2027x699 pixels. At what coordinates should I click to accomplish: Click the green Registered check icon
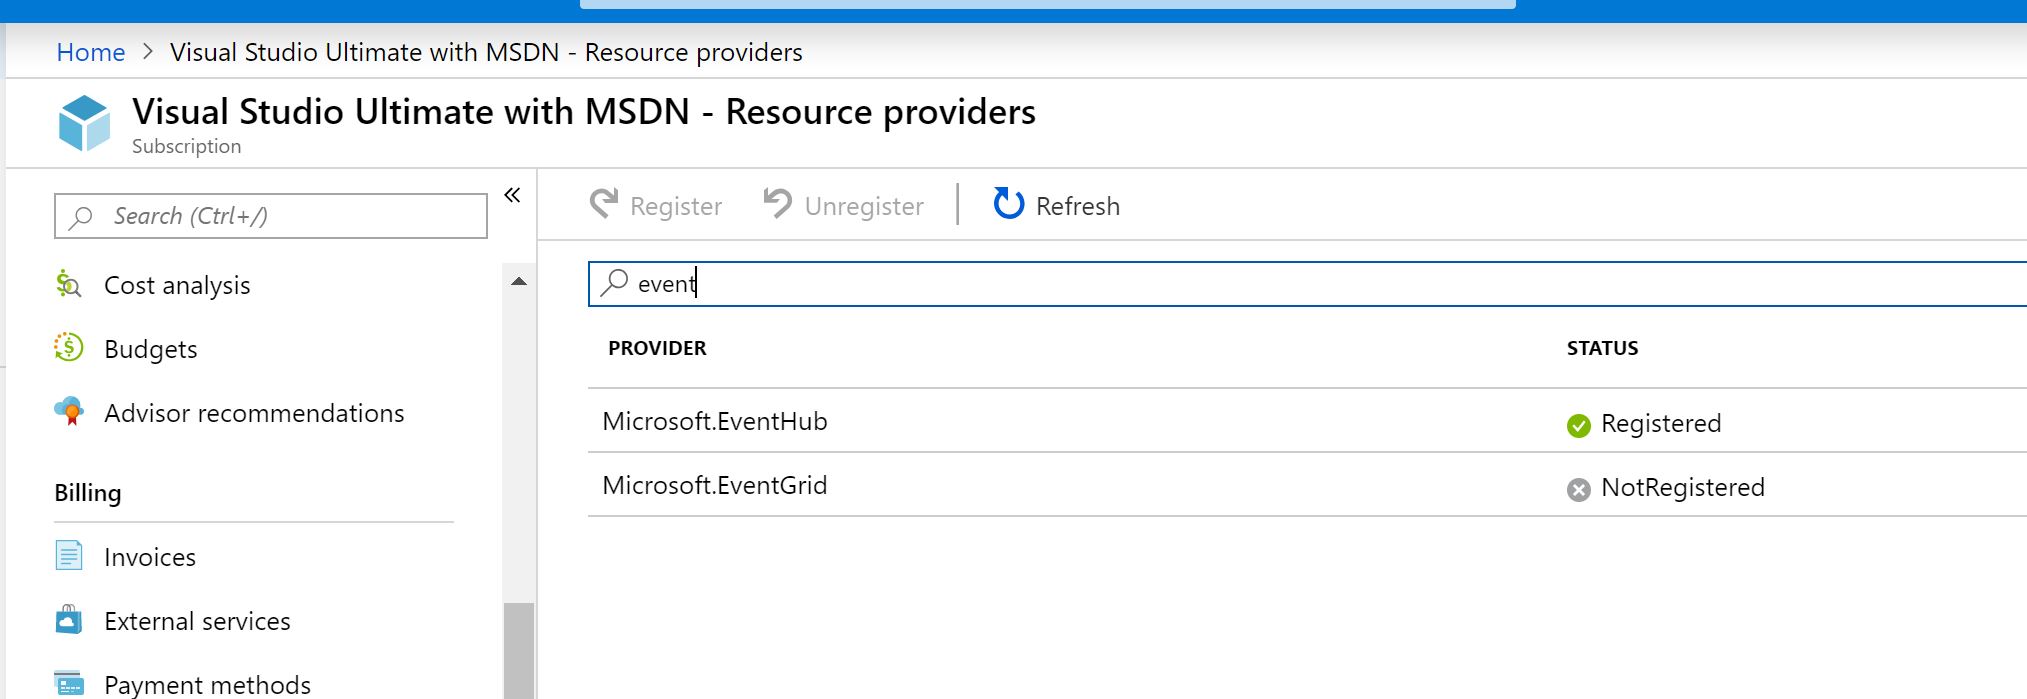coord(1579,425)
